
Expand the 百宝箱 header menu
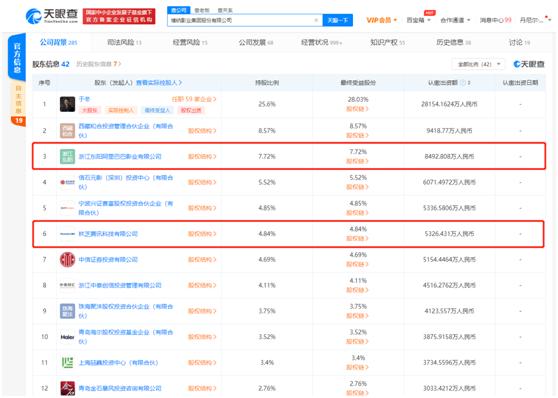(418, 20)
